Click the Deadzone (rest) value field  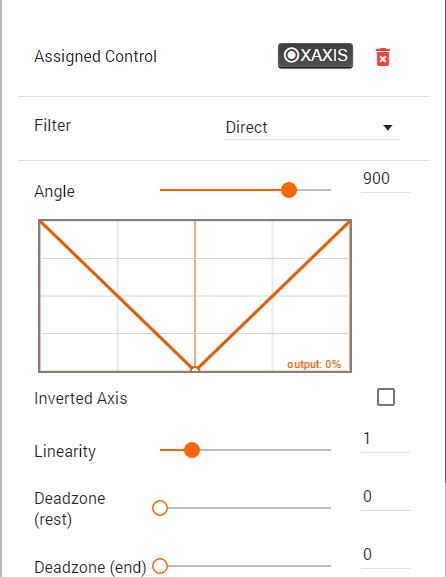click(x=386, y=497)
